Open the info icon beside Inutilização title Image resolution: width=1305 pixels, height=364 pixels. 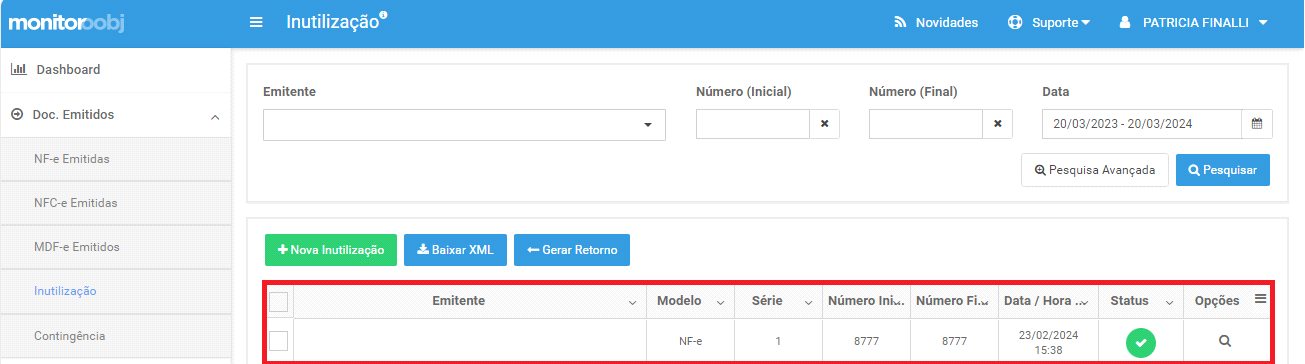click(384, 14)
